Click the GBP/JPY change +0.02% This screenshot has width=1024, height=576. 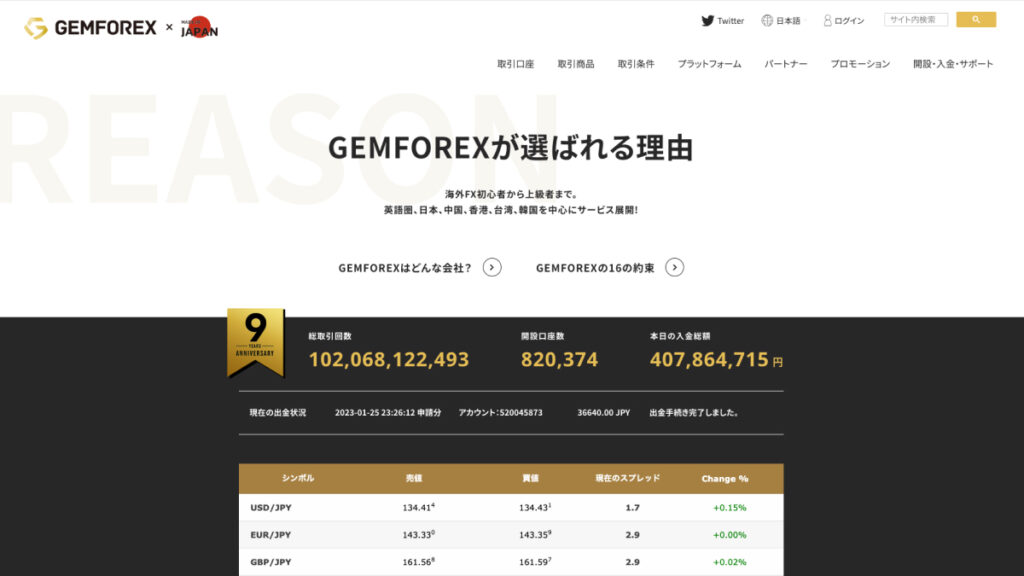pyautogui.click(x=729, y=562)
